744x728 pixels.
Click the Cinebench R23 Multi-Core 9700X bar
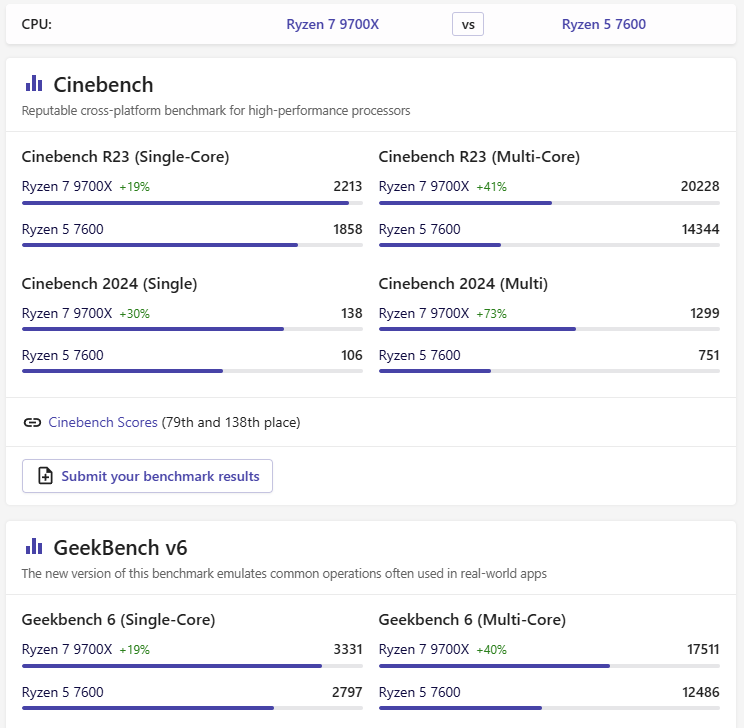[465, 203]
